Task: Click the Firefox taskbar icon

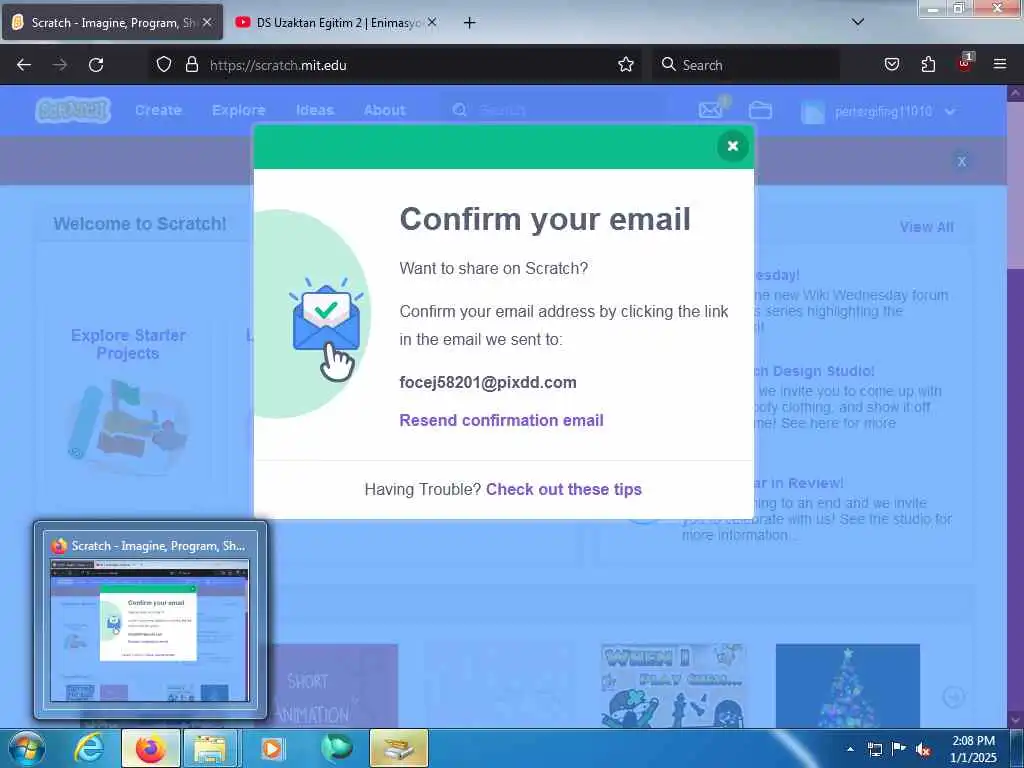Action: (151, 748)
